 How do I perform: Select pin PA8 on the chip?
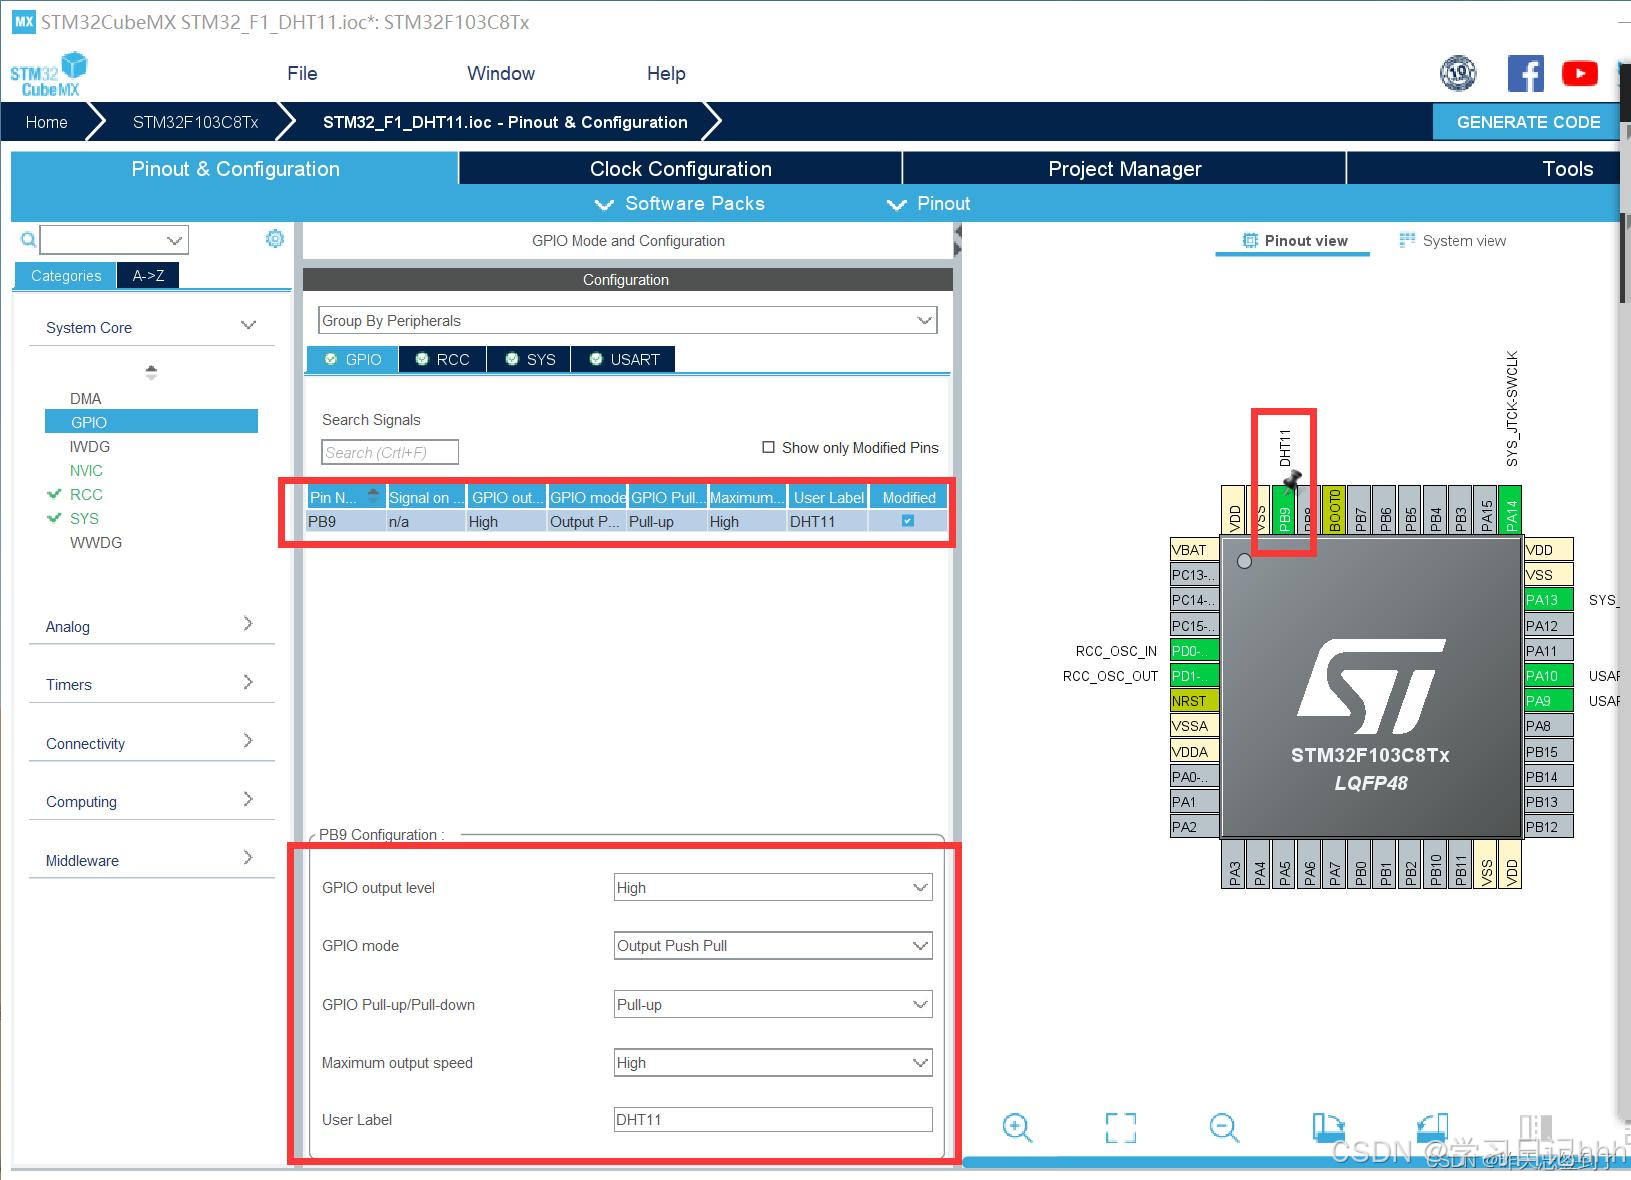click(1548, 726)
